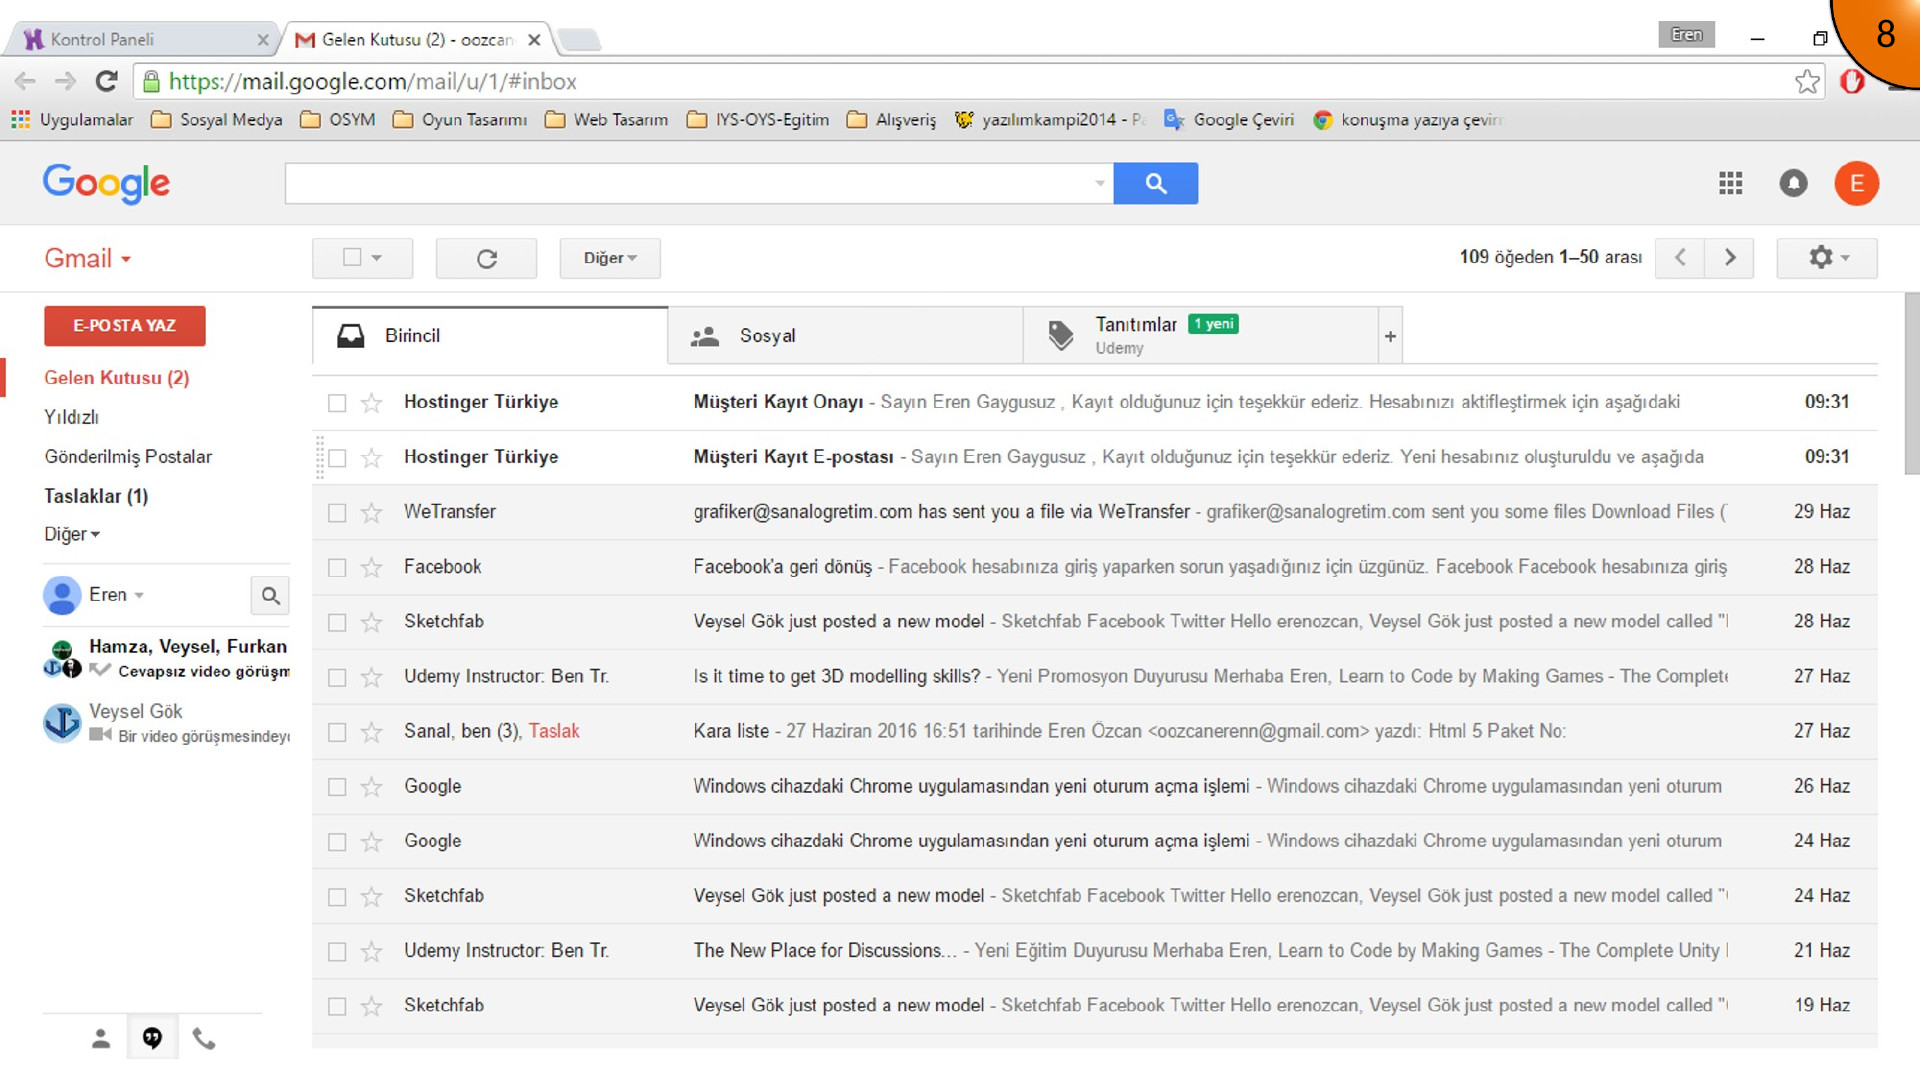Screen dimensions: 1921x1080
Task: Switch to the Sosyal tab
Action: [x=845, y=336]
